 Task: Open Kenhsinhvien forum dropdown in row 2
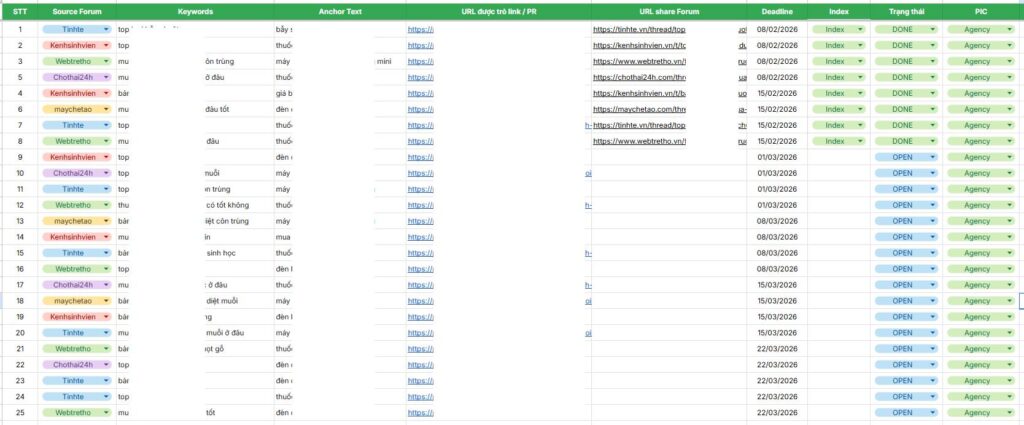(77, 46)
